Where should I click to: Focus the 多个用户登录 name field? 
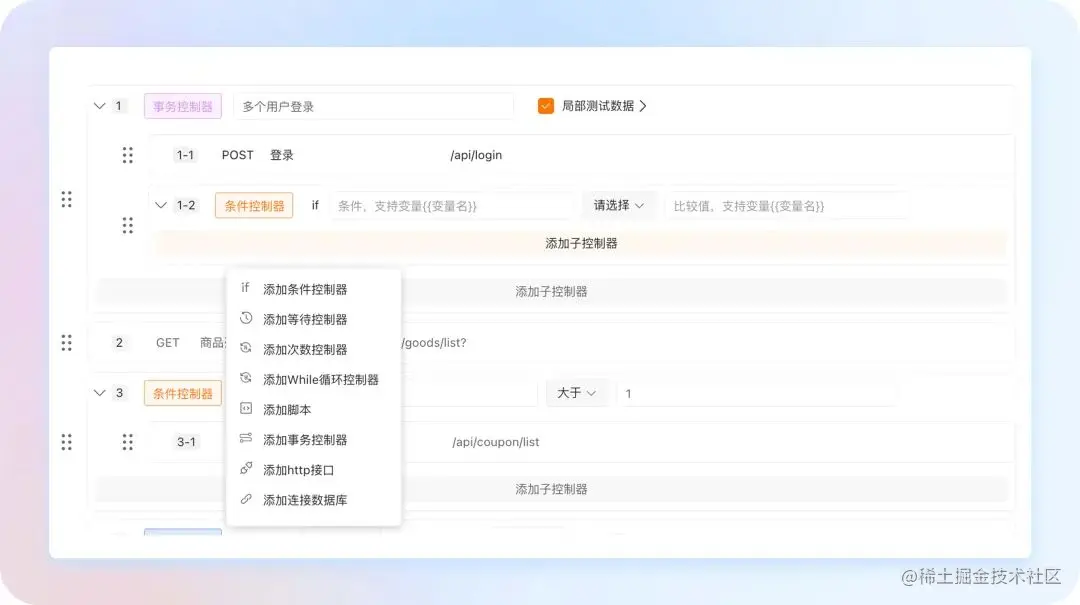[x=373, y=106]
